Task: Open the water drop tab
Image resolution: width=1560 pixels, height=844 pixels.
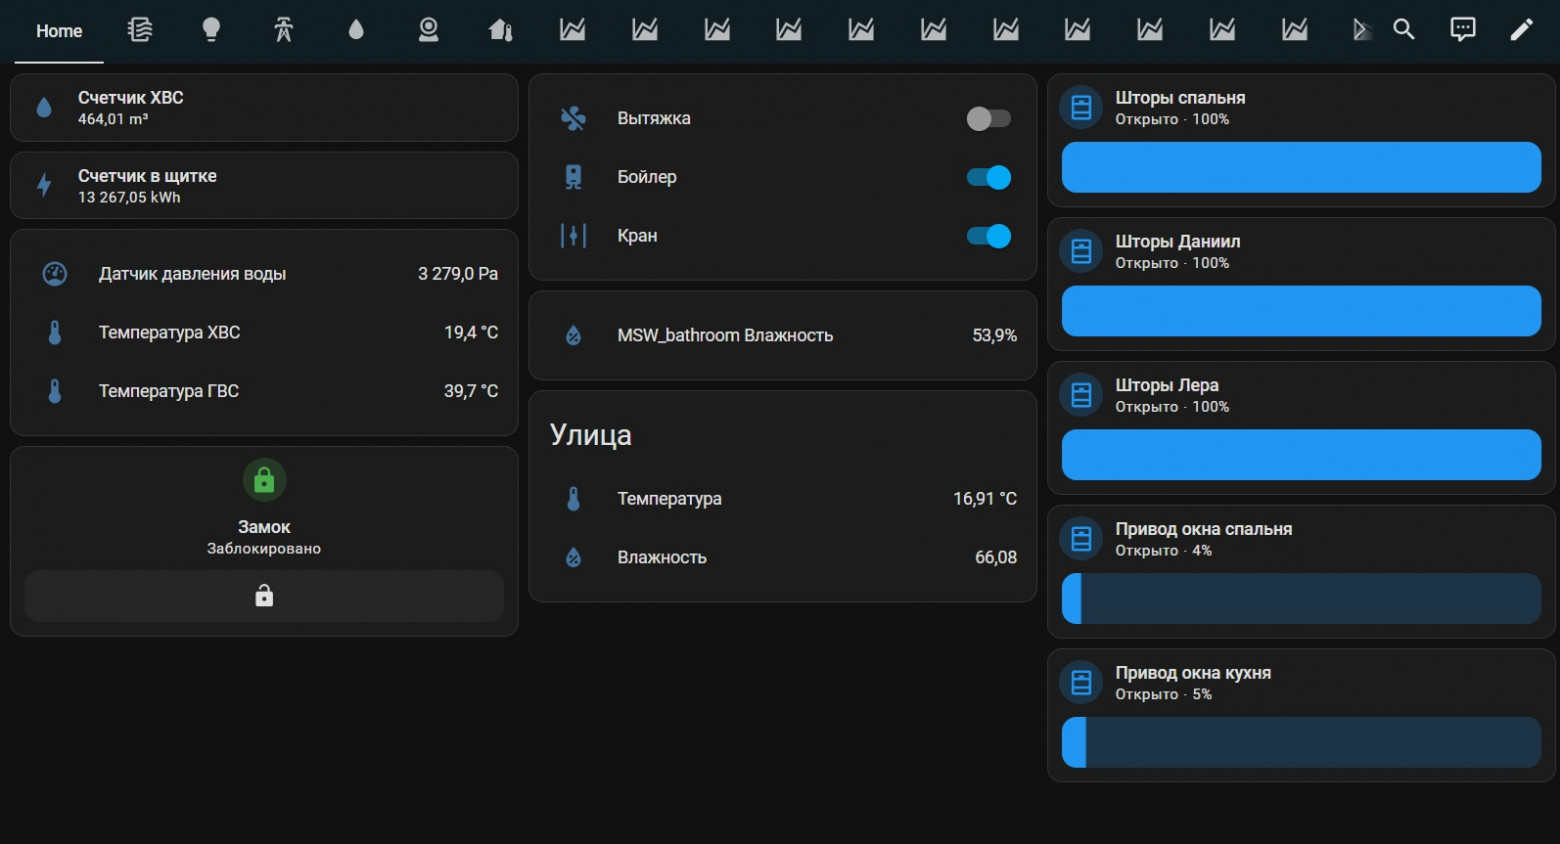Action: 356,30
